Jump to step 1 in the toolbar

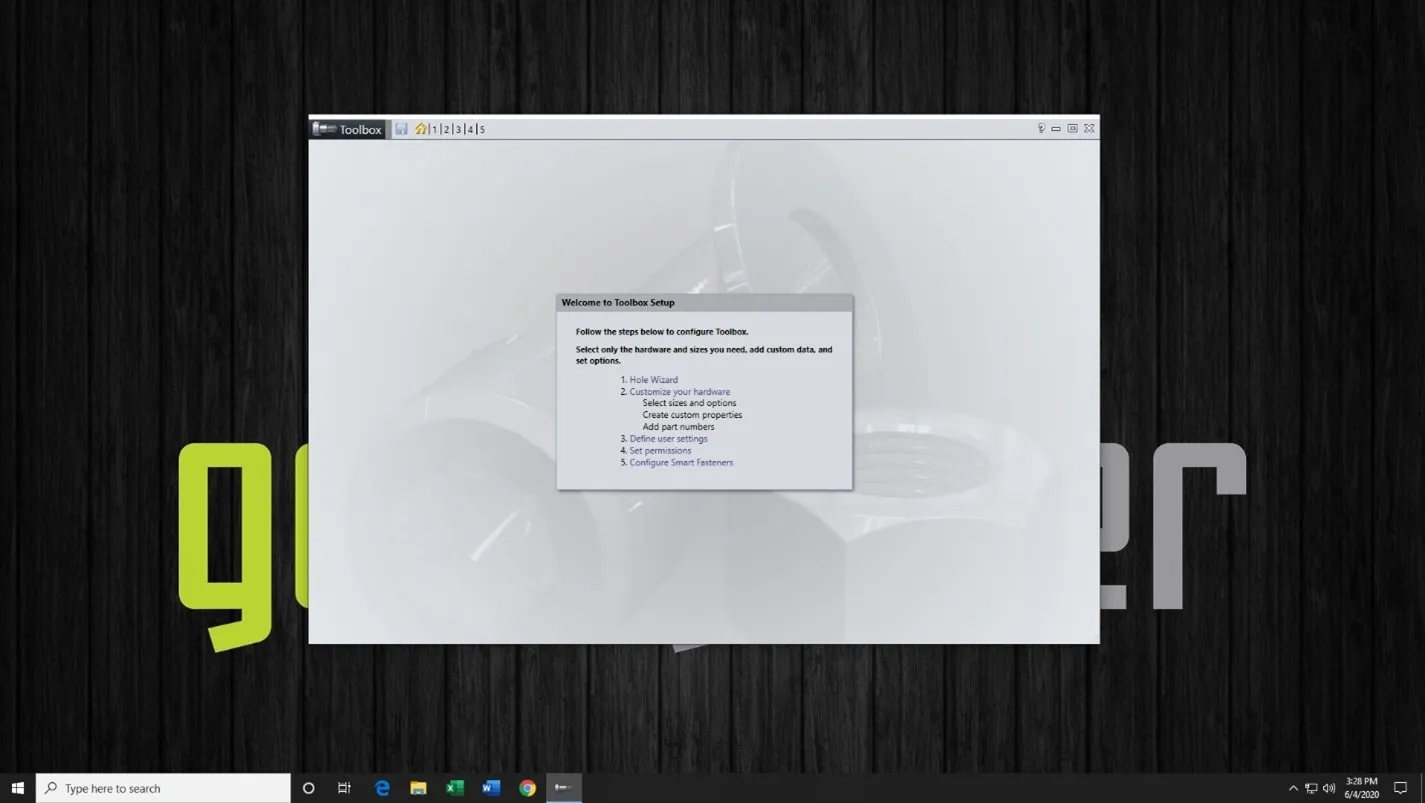(435, 129)
